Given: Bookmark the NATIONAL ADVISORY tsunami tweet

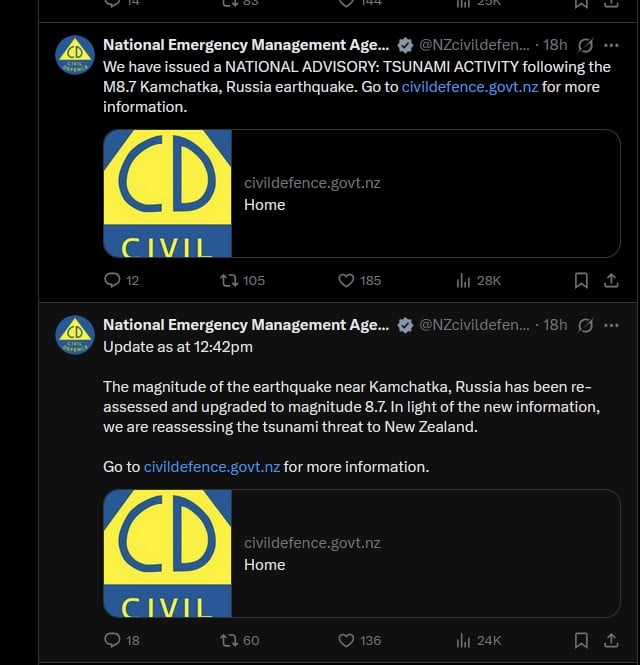Looking at the screenshot, I should (581, 280).
